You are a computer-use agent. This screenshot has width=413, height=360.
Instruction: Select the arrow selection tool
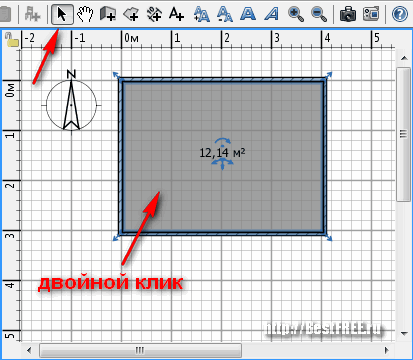pos(62,15)
